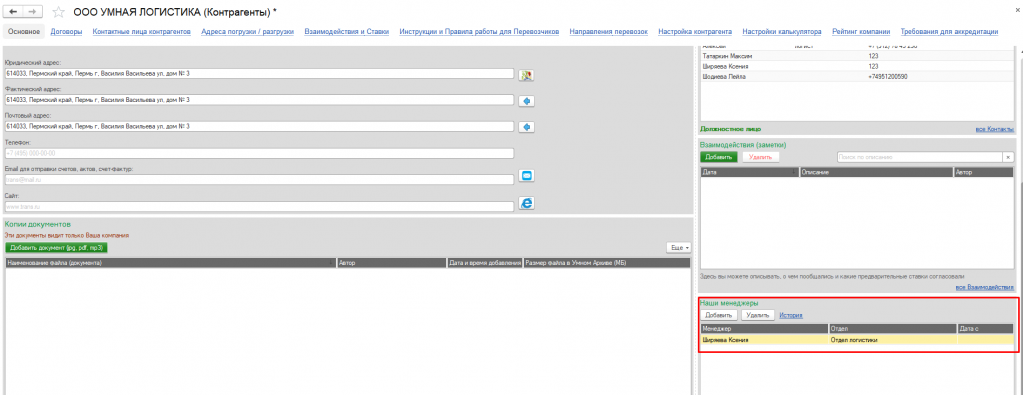Click into the Почтовый адрес field
Screen dimensions: 1023x395
point(259,126)
